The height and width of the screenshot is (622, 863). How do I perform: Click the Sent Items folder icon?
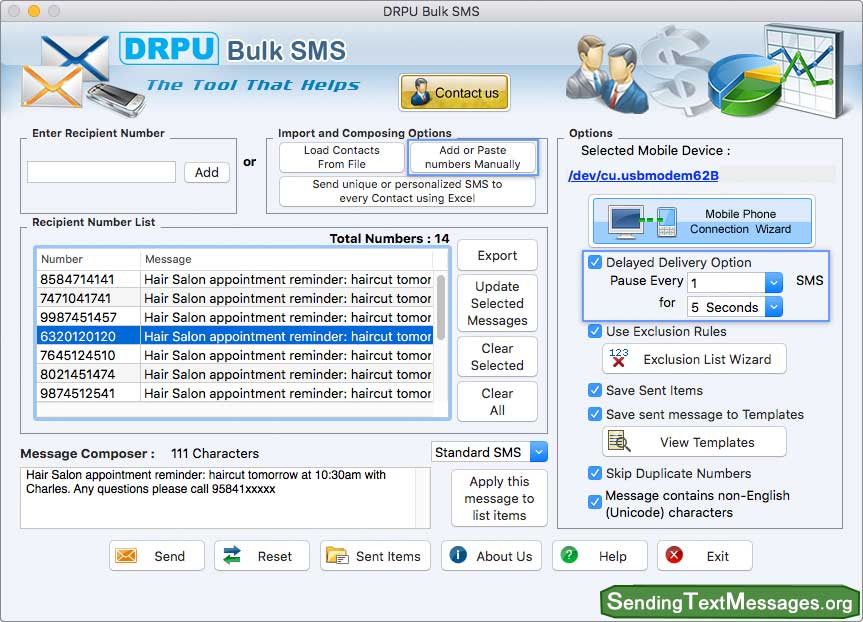(x=337, y=555)
